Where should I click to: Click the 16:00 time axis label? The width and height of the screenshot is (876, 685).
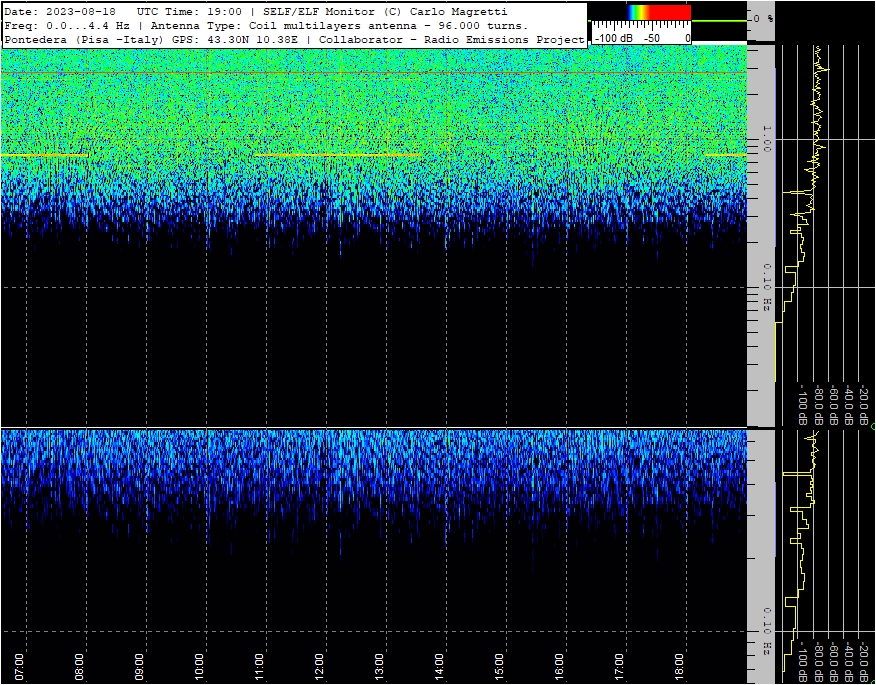pos(559,667)
